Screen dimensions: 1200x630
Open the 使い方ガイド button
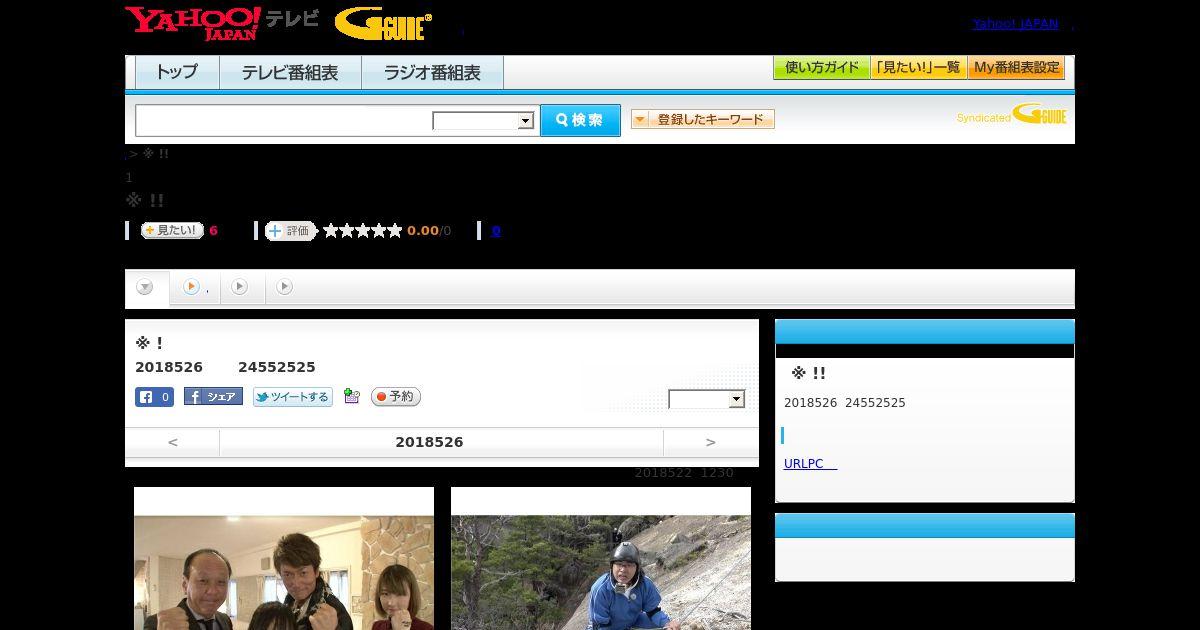pyautogui.click(x=821, y=68)
